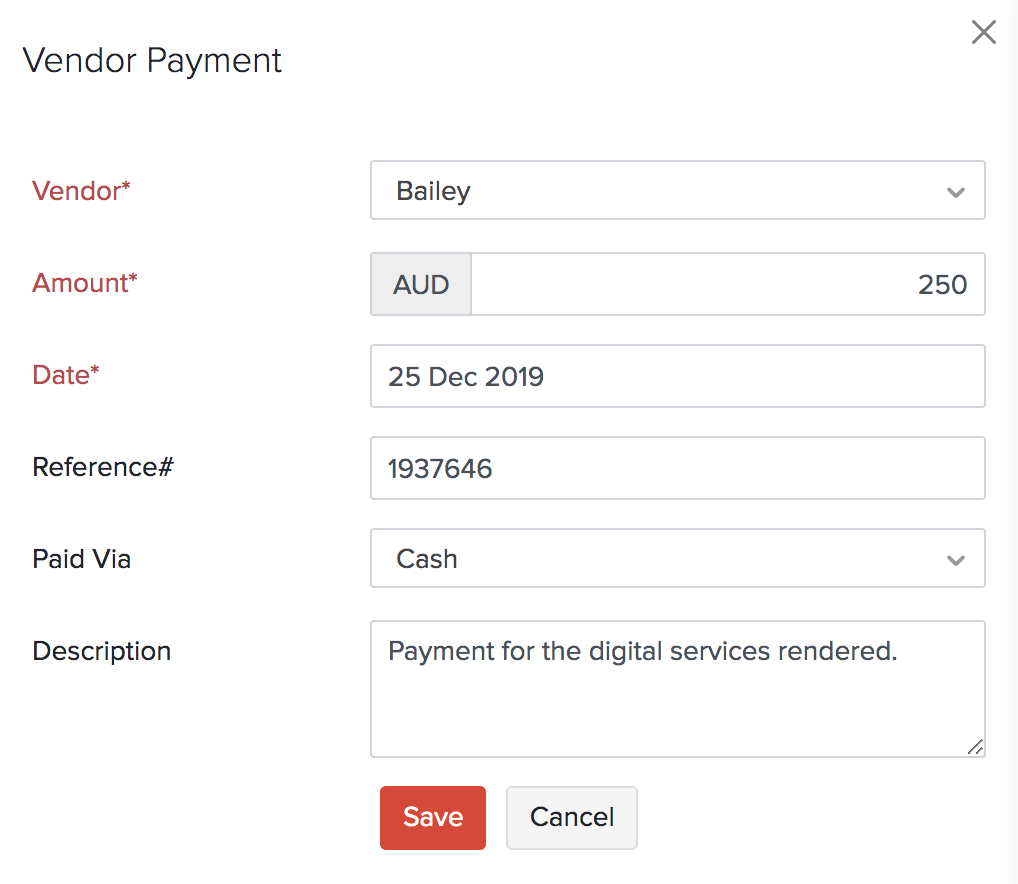
Task: Click the red Amount* label
Action: (84, 283)
